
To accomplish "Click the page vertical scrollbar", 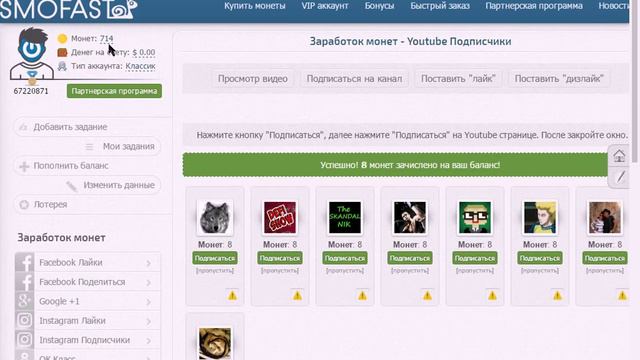I will pos(635,82).
